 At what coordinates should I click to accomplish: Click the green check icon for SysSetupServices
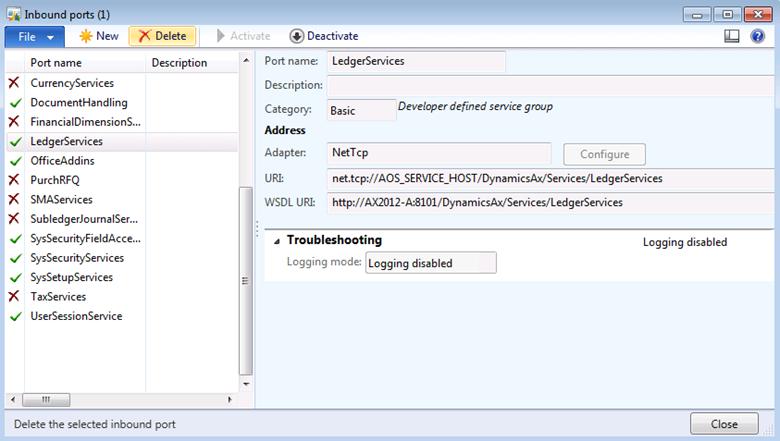15,277
